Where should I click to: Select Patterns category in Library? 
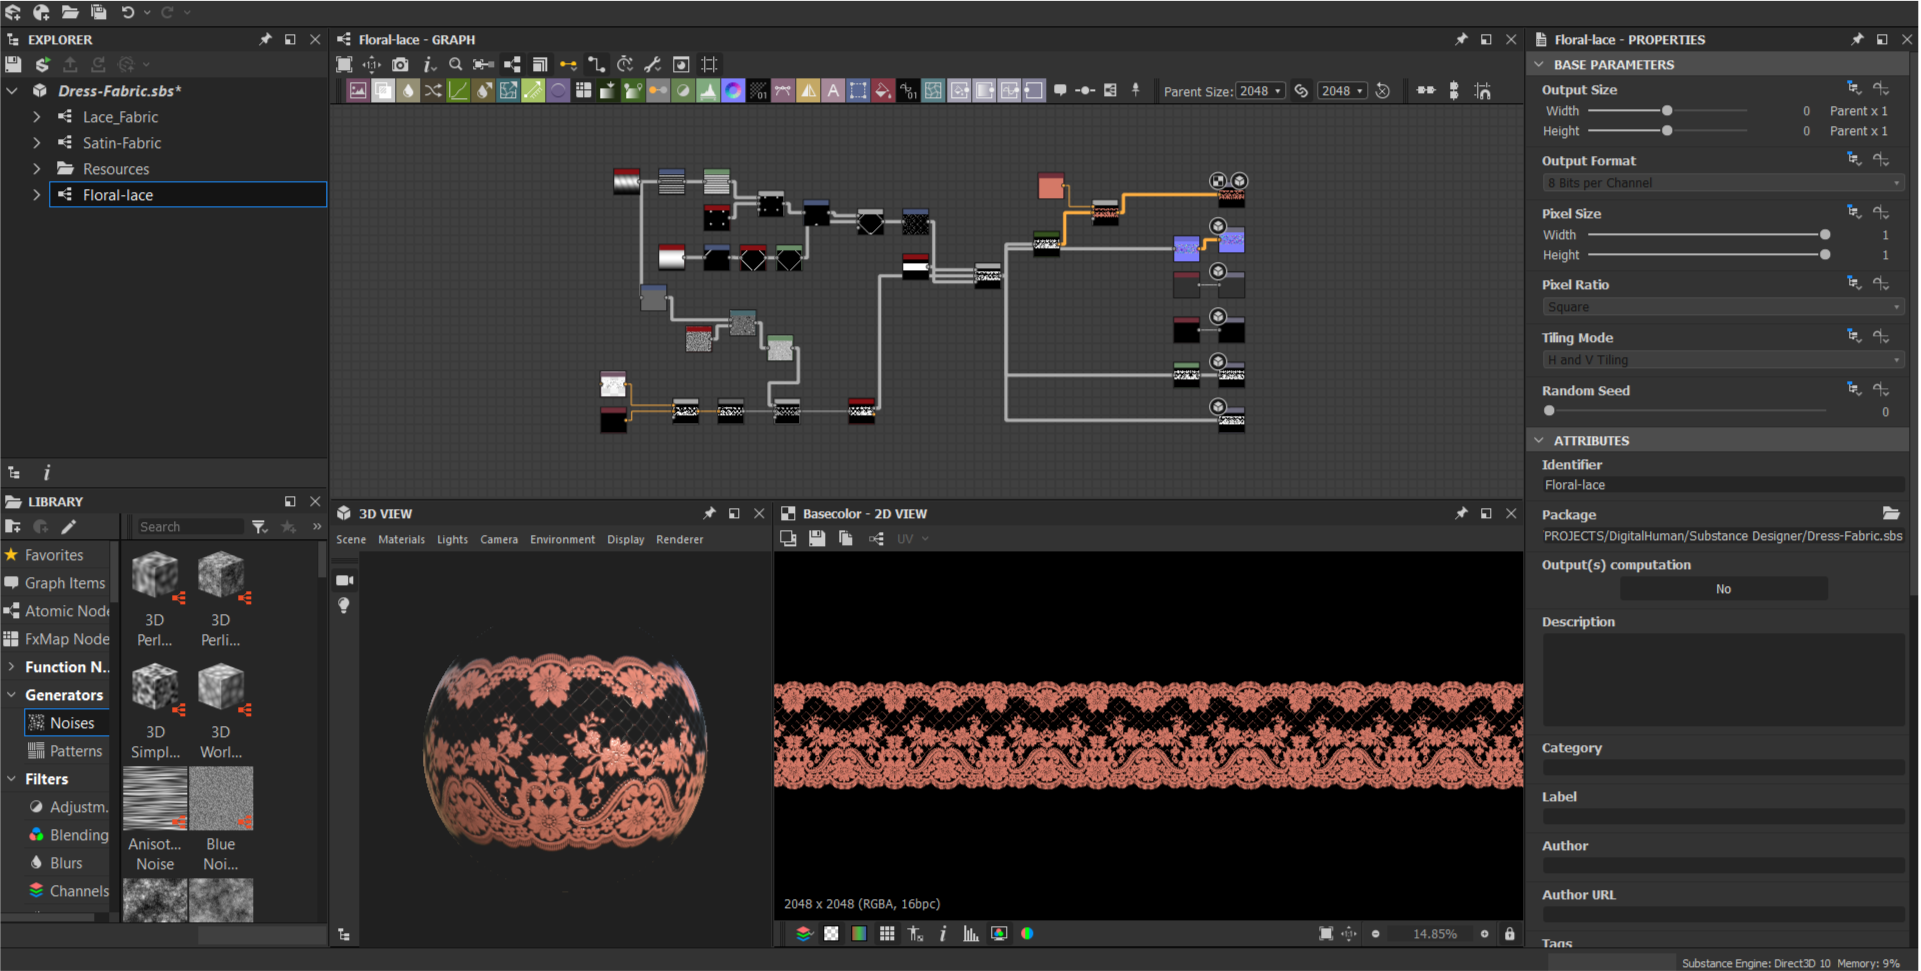pyautogui.click(x=66, y=751)
